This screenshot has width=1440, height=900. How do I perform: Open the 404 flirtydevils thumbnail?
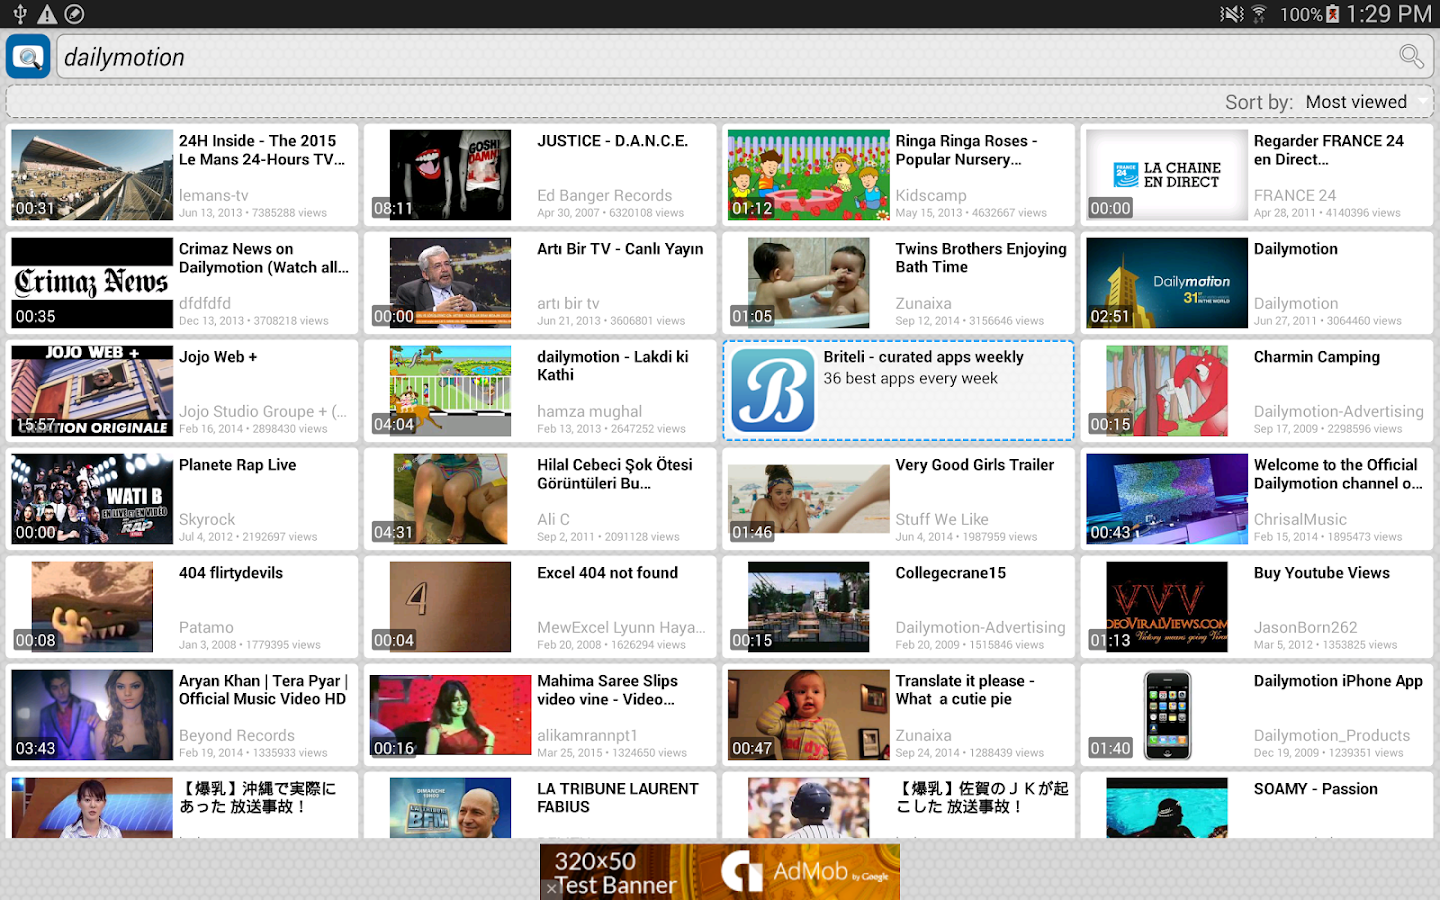[x=92, y=607]
